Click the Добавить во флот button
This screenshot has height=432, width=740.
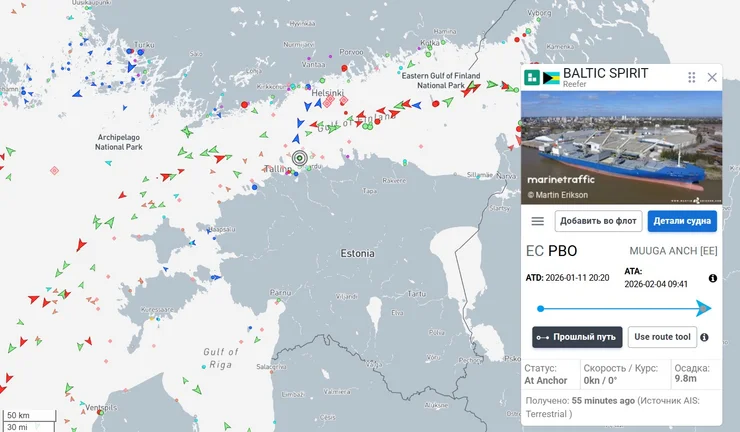coord(598,221)
